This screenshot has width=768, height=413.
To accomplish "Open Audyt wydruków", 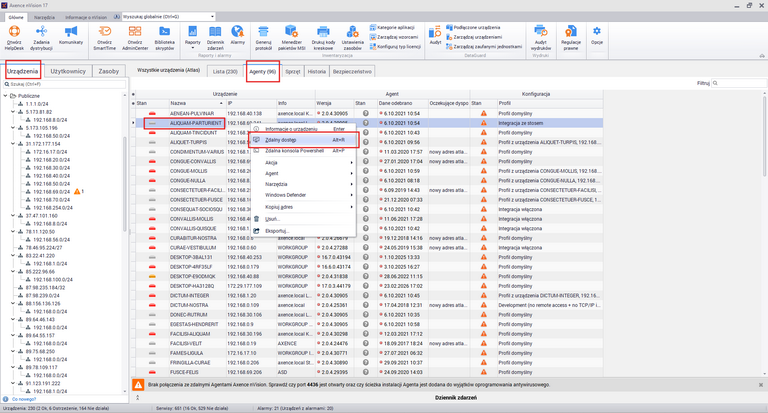I will tap(541, 38).
